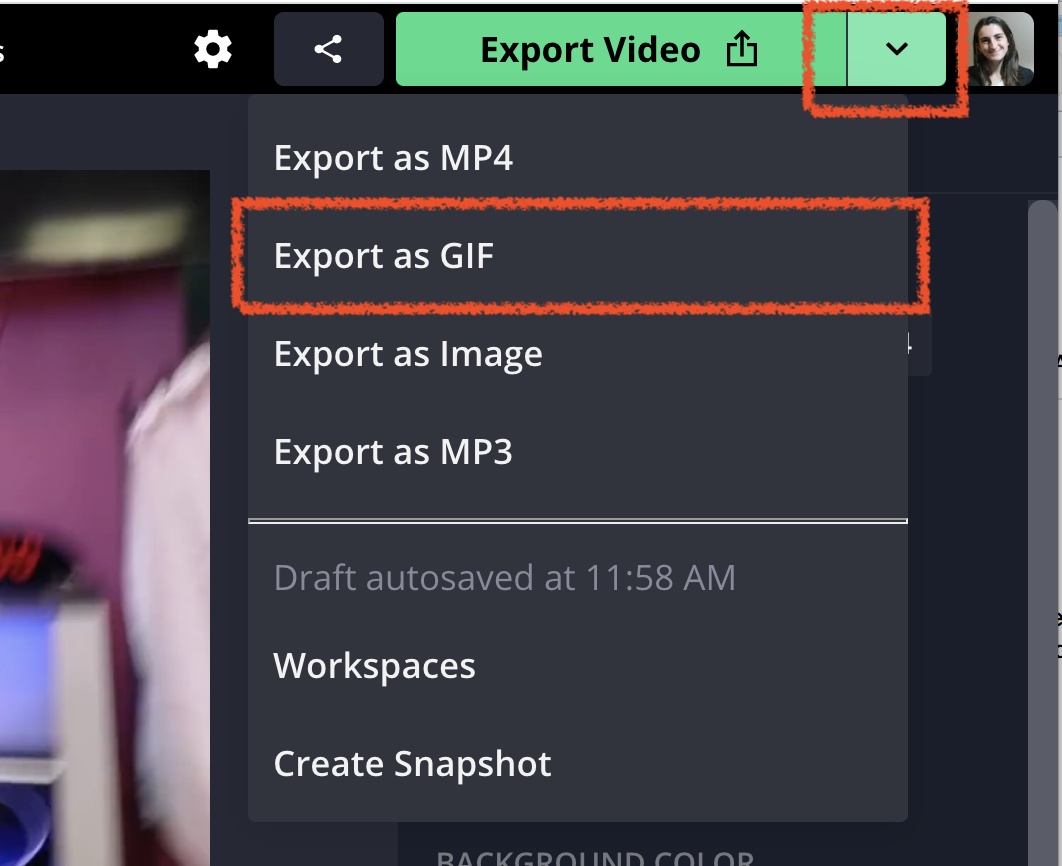The width and height of the screenshot is (1062, 866).
Task: Click the Draft autosaved at 11:58 AM text
Action: tap(504, 577)
